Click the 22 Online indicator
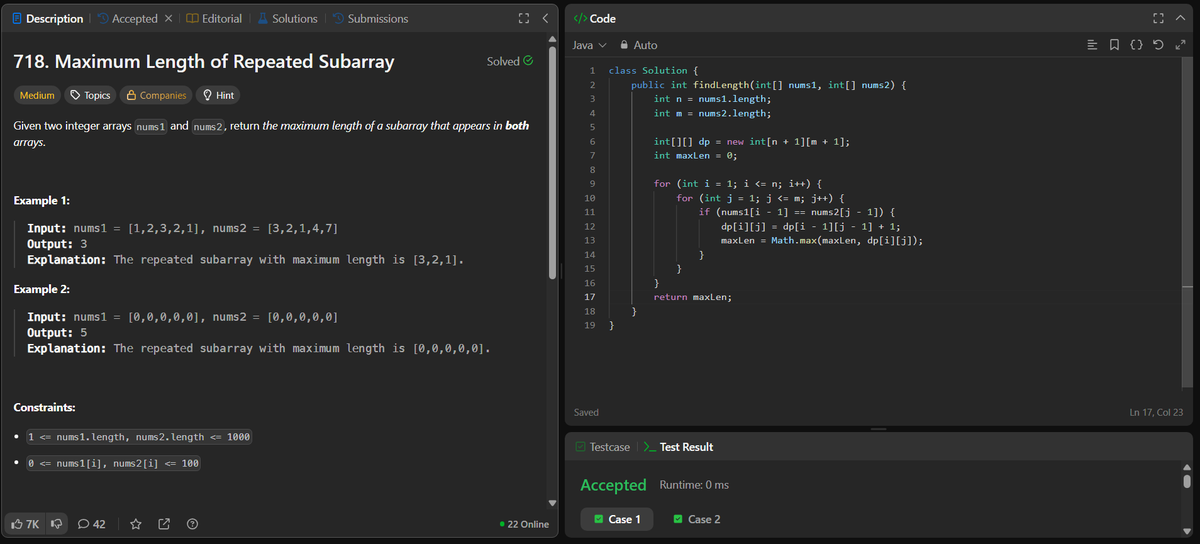The width and height of the screenshot is (1200, 544). coord(525,524)
